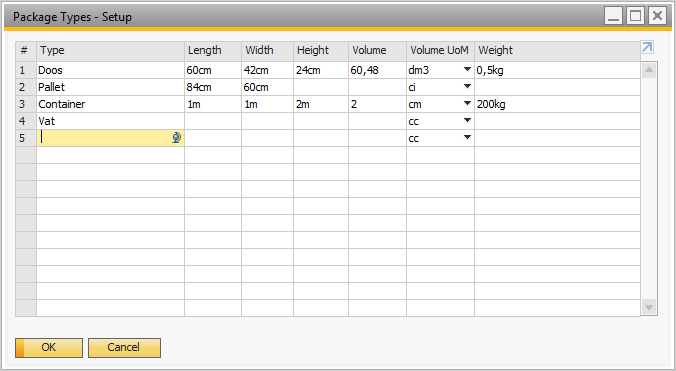Click the scroll up arrow of the table
Image resolution: width=676 pixels, height=371 pixels.
(x=649, y=70)
